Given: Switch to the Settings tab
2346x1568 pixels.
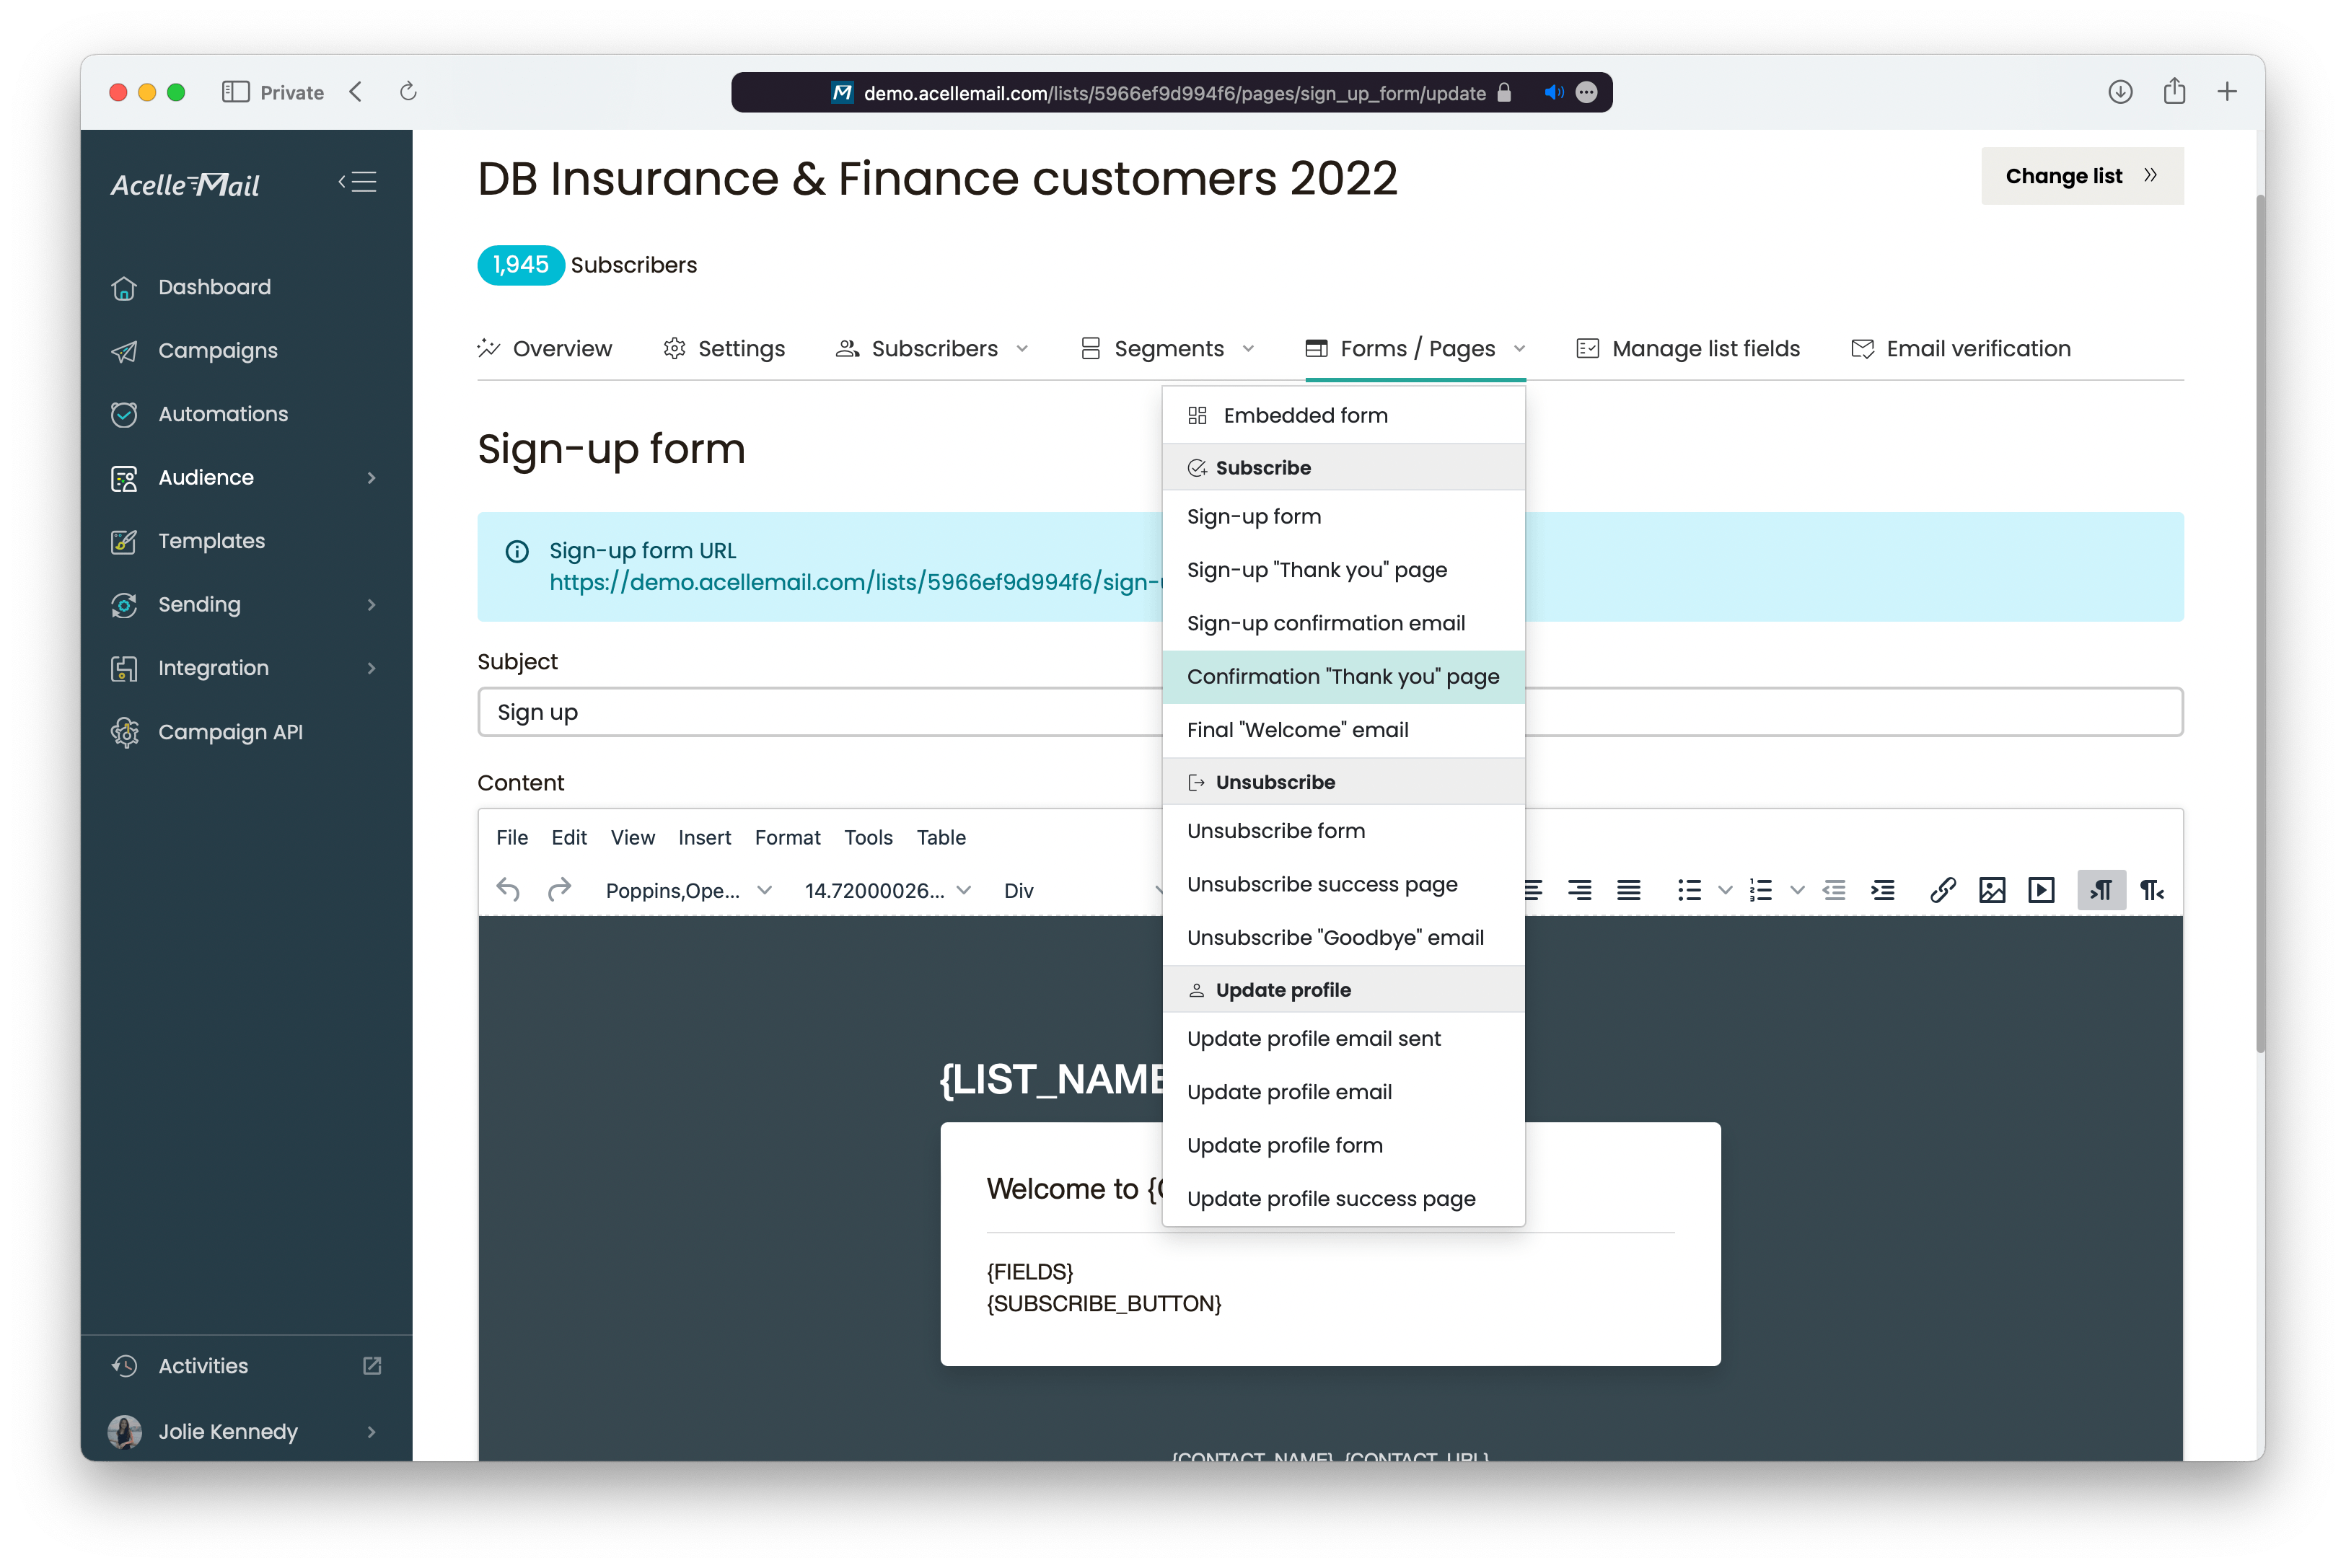Looking at the screenshot, I should tap(724, 349).
